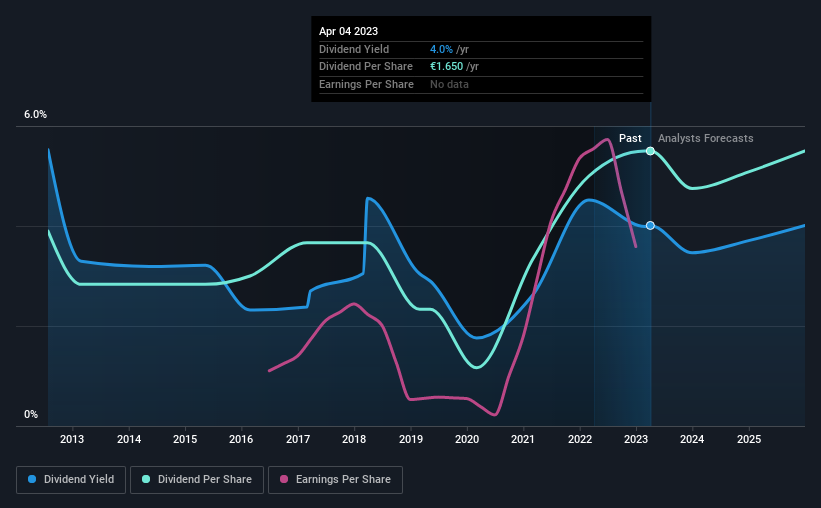The image size is (821, 508).
Task: Click the 2013 x-axis label
Action: click(x=72, y=439)
